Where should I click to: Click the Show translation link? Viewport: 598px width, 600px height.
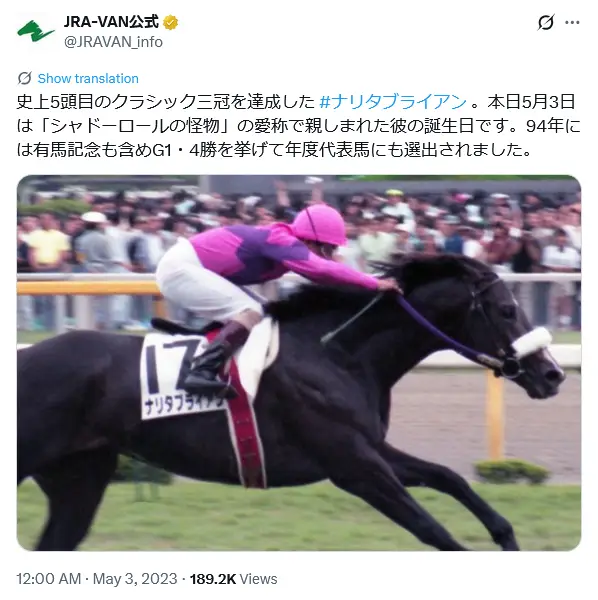click(x=88, y=78)
